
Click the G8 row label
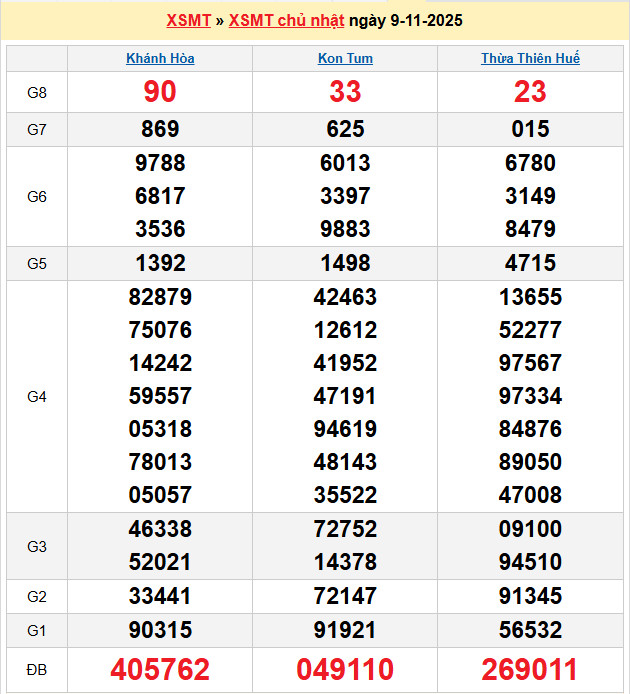click(37, 93)
